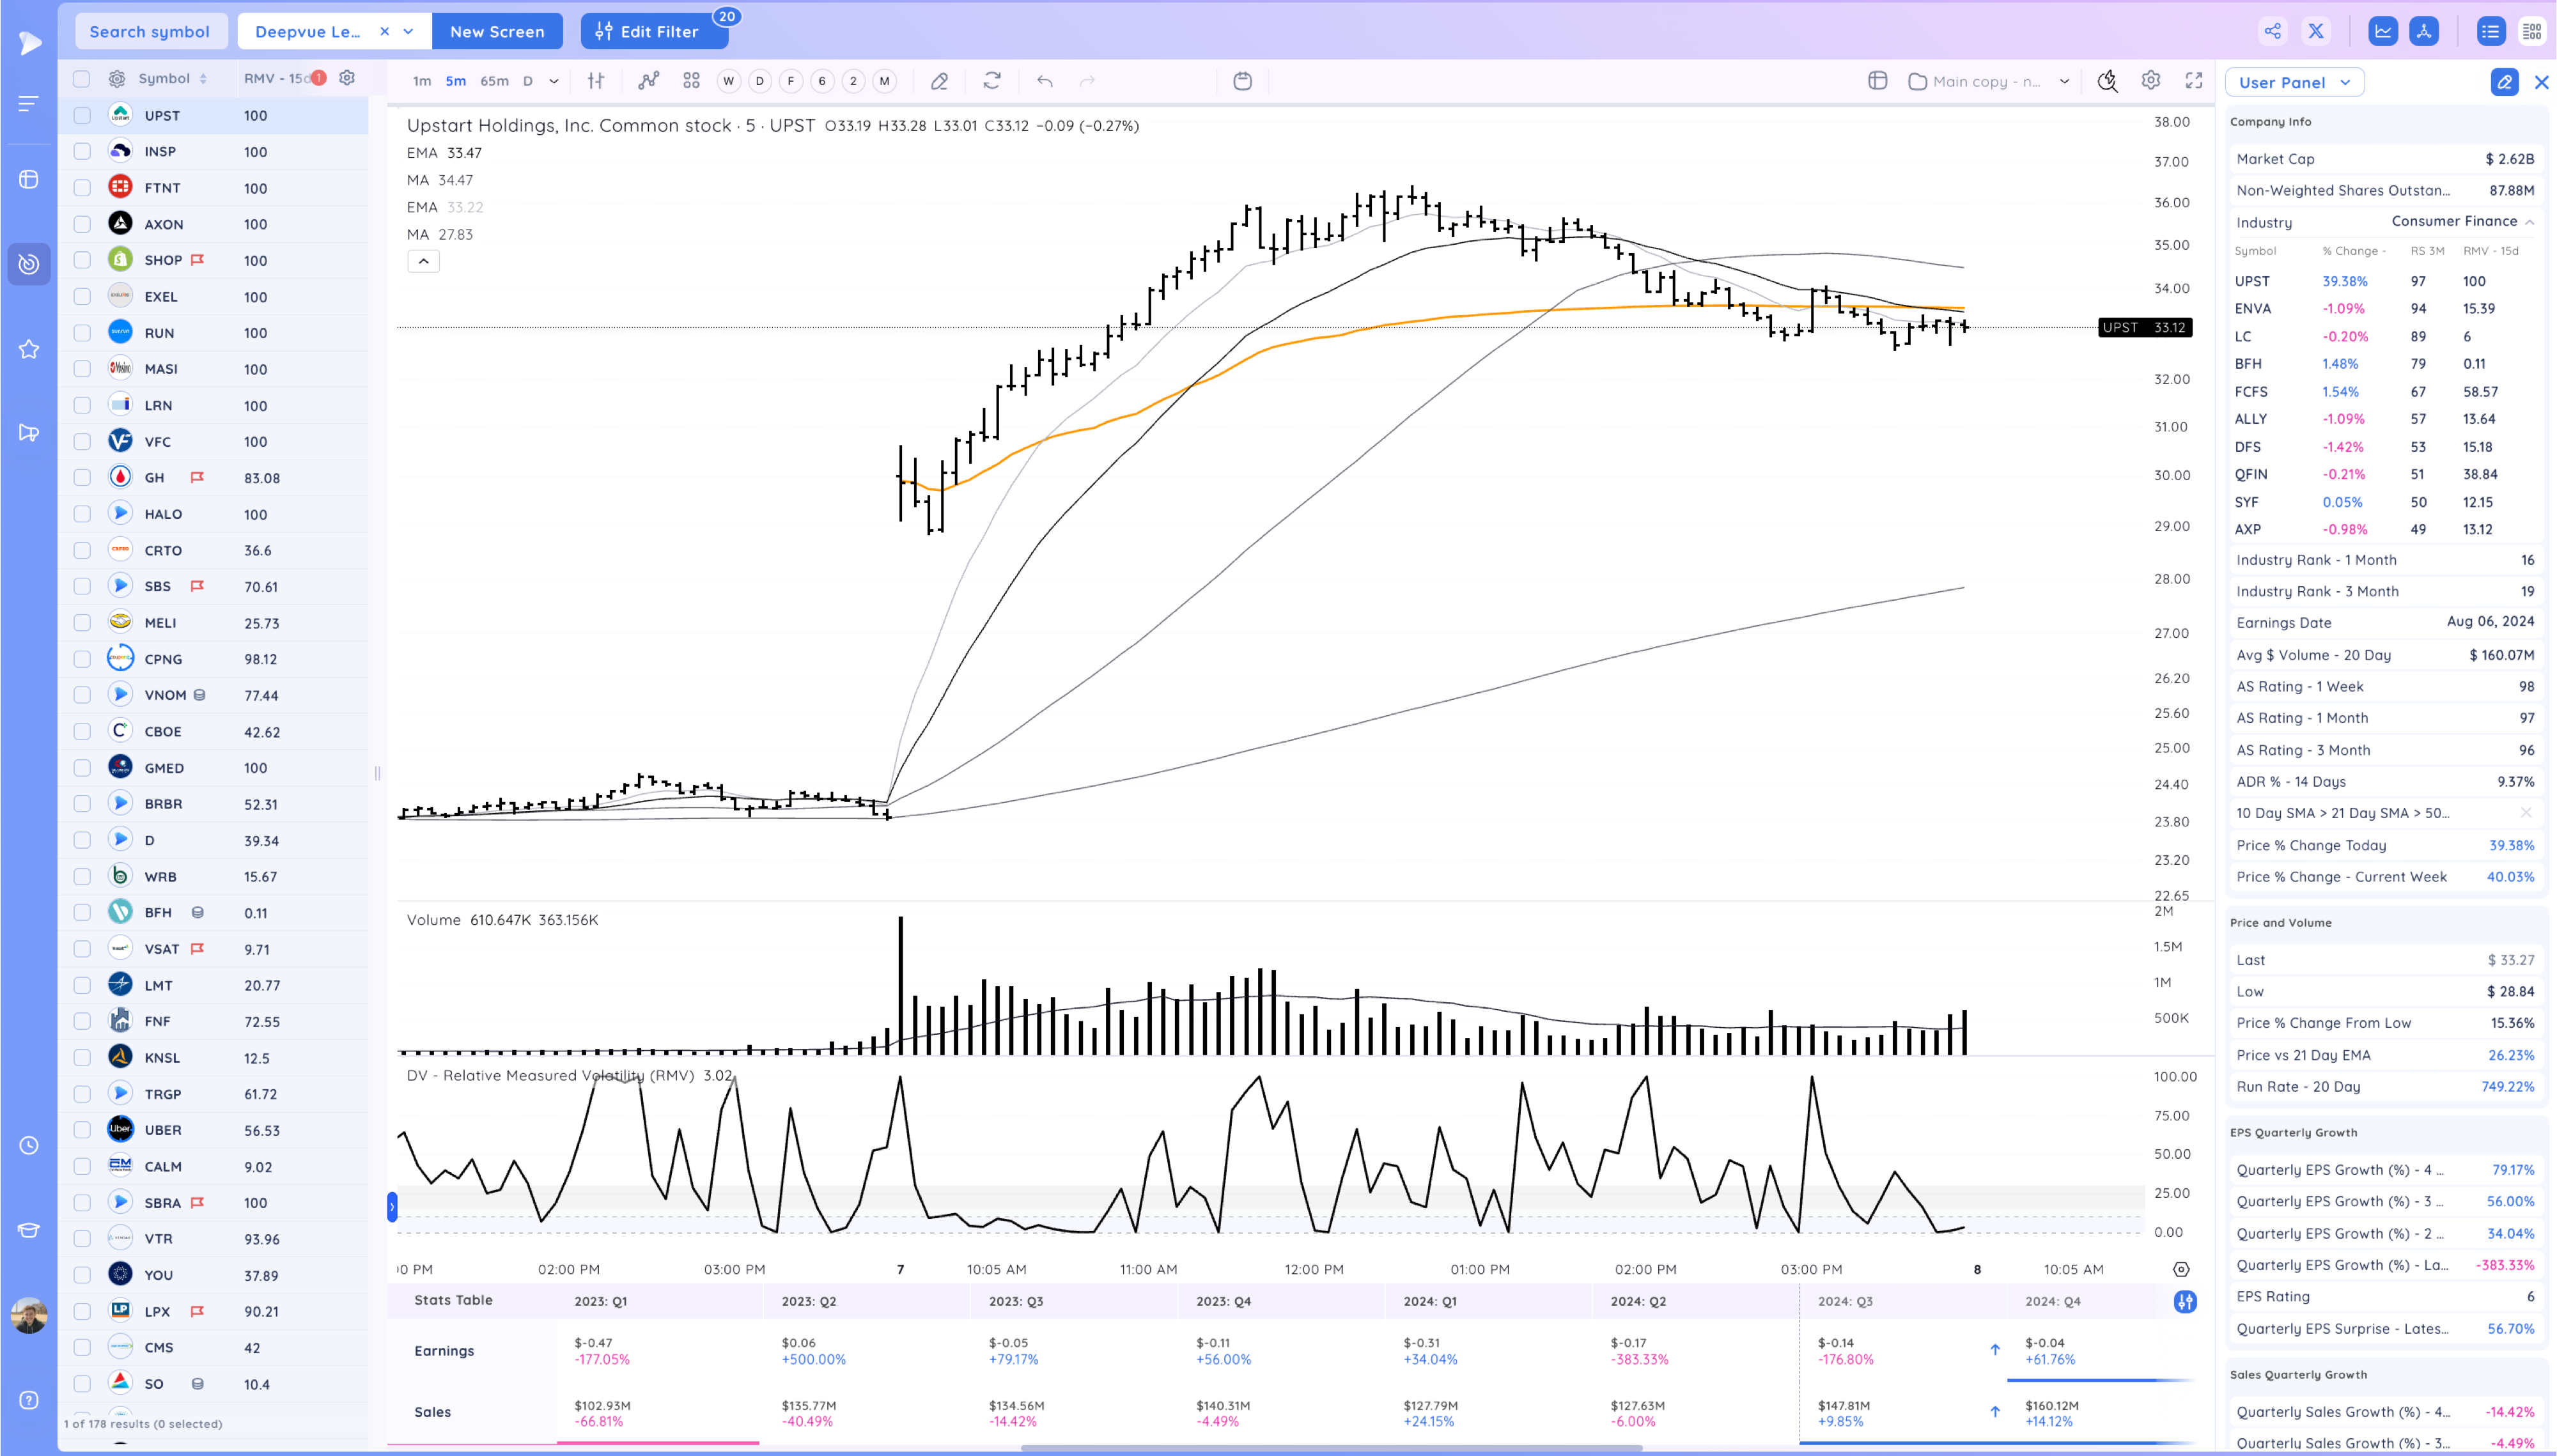This screenshot has width=2557, height=1456.
Task: Click the X (Twitter) share icon
Action: 2316,31
